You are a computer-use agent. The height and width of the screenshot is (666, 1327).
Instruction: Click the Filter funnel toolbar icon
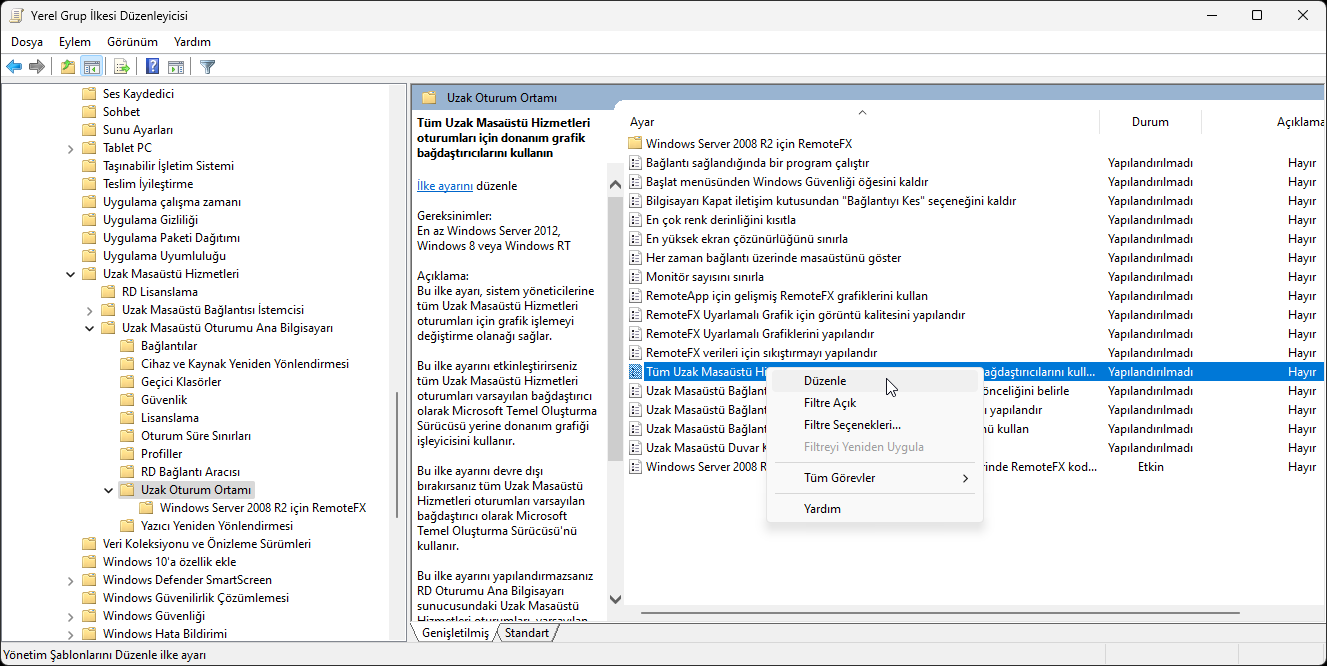[x=207, y=67]
